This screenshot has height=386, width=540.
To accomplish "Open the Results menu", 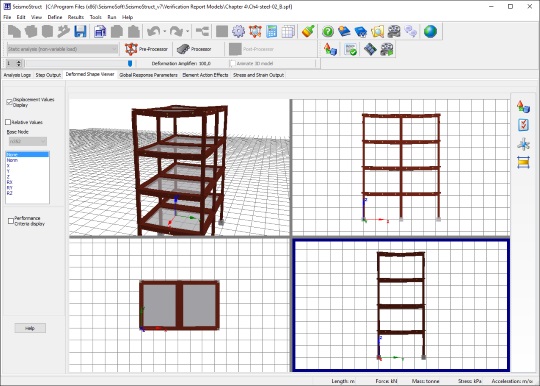I will 76,17.
